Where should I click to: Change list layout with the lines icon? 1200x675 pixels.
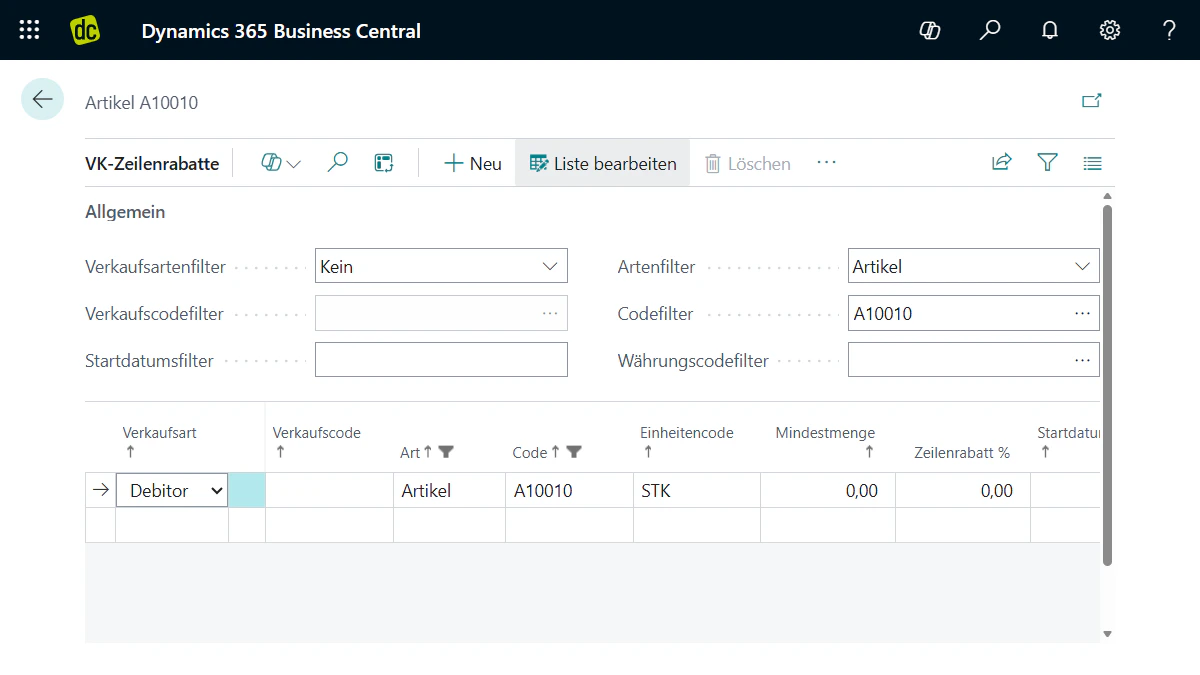coord(1092,163)
